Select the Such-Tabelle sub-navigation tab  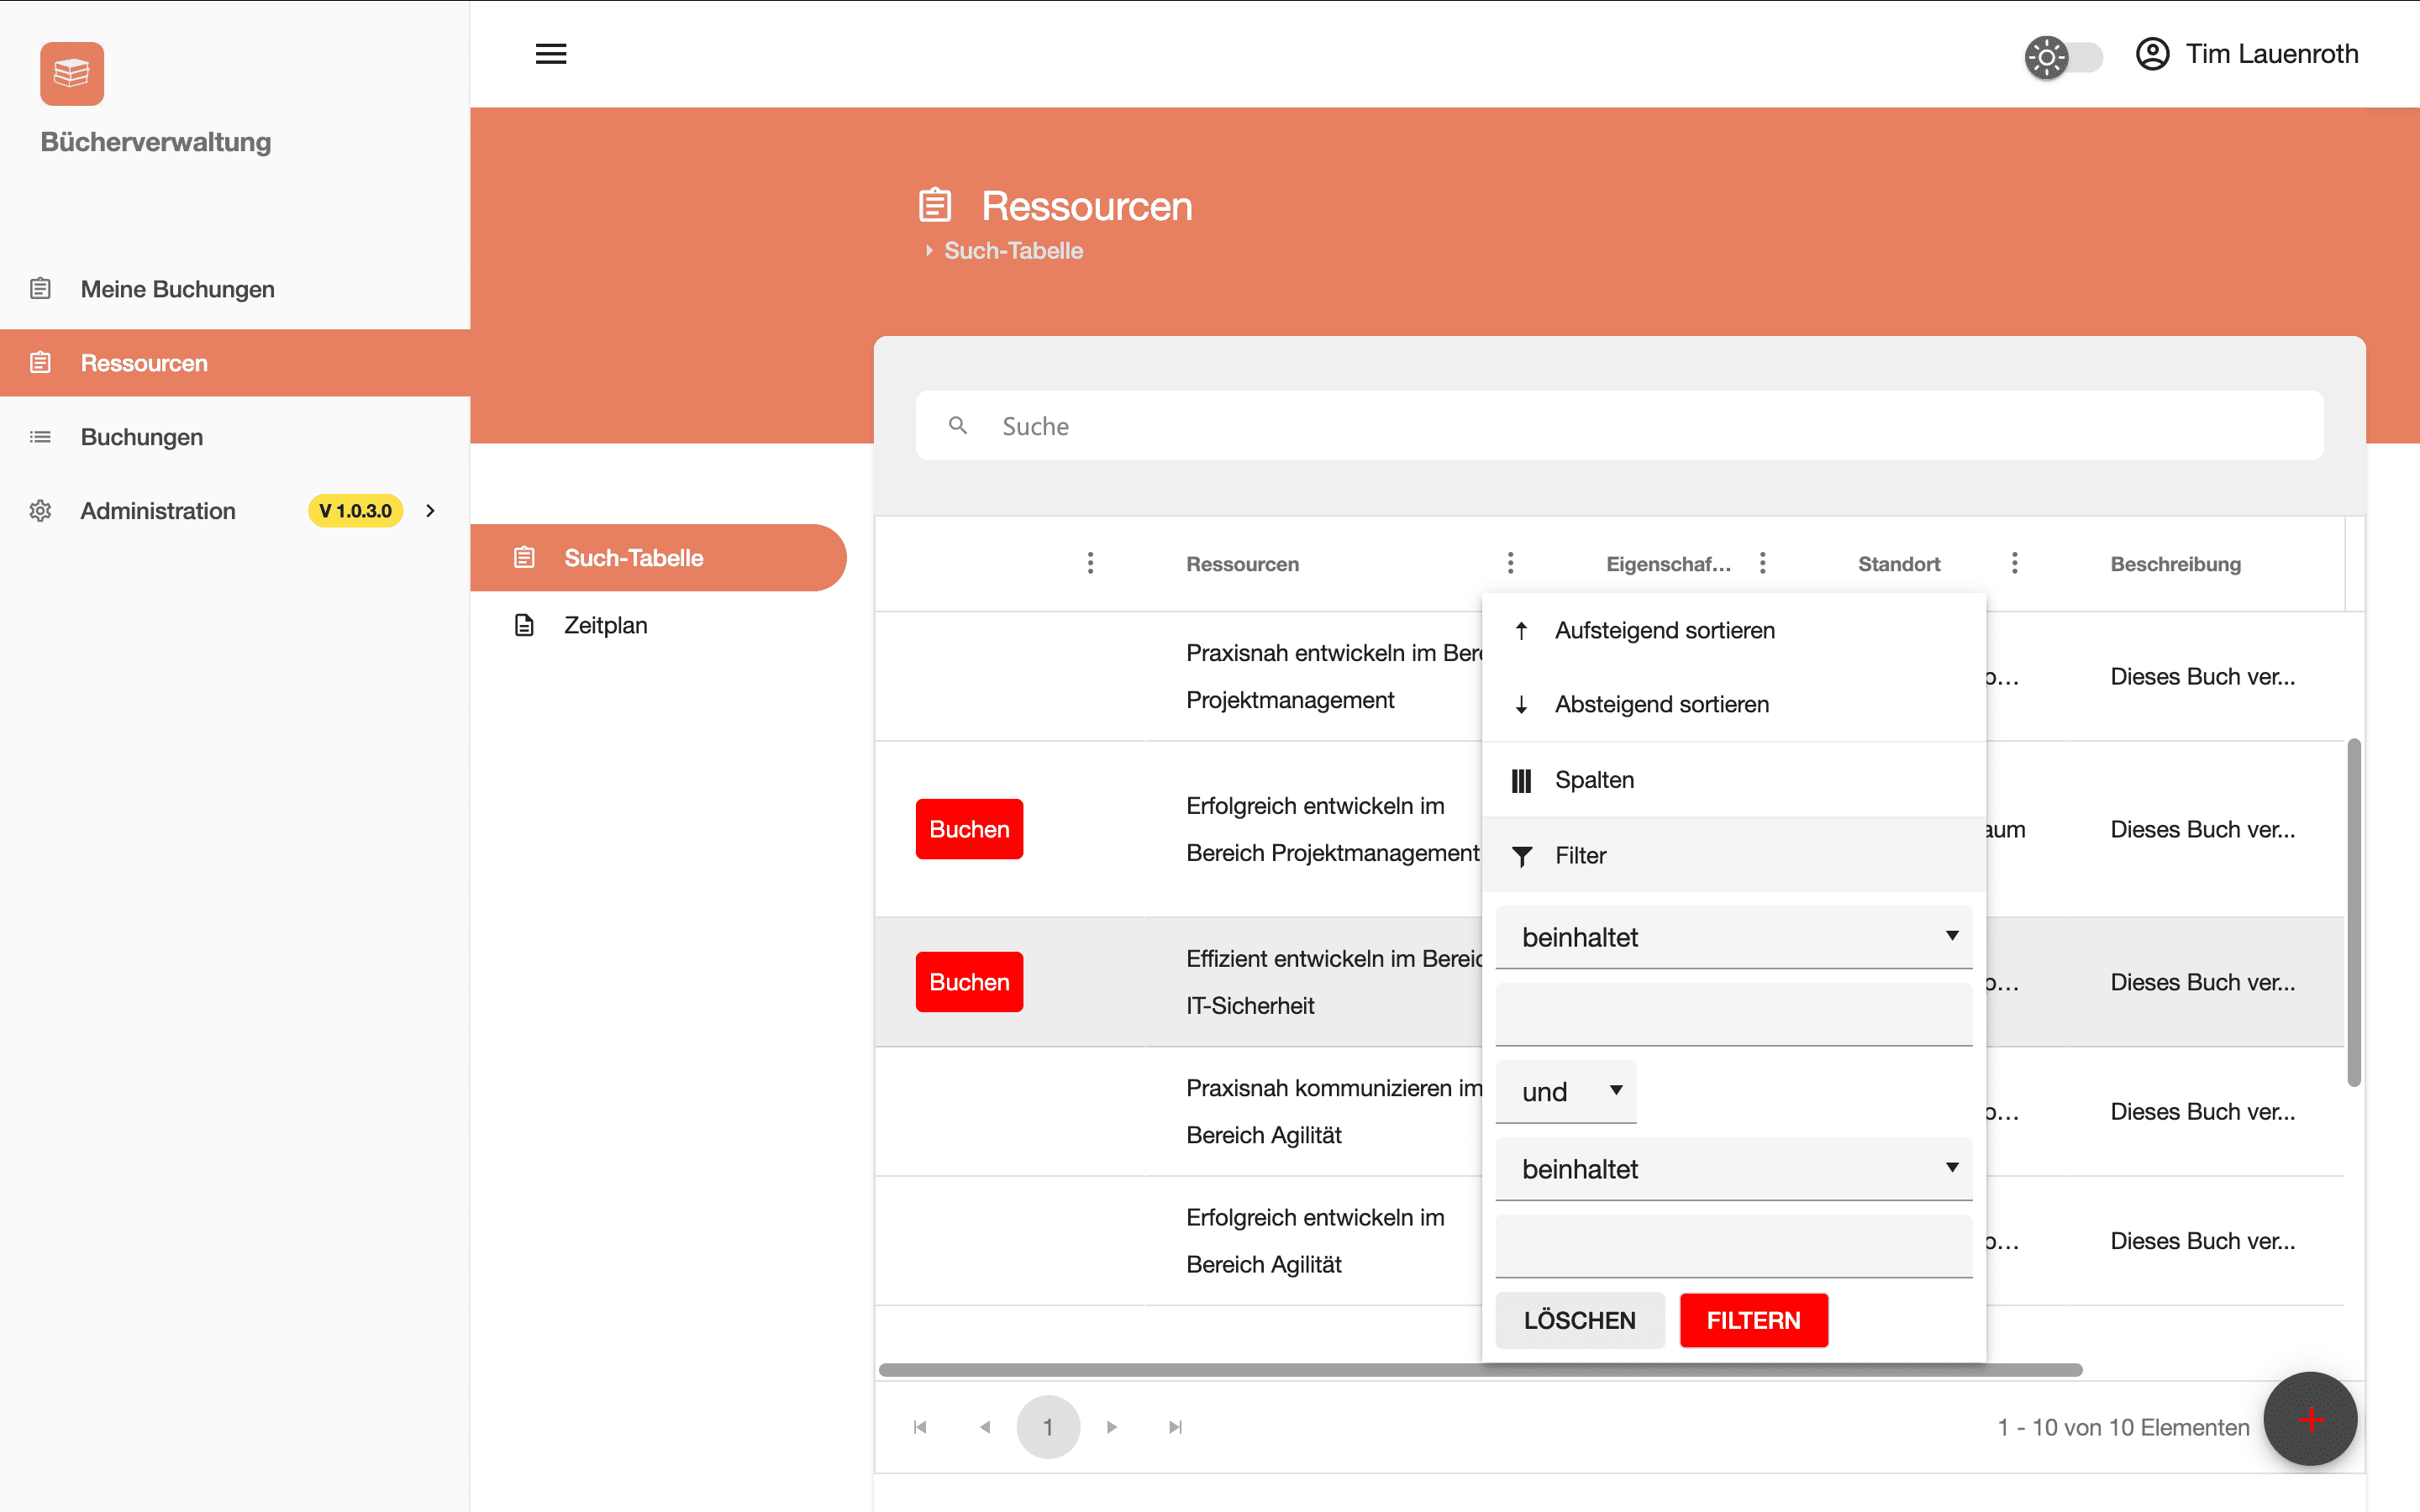[x=658, y=558]
